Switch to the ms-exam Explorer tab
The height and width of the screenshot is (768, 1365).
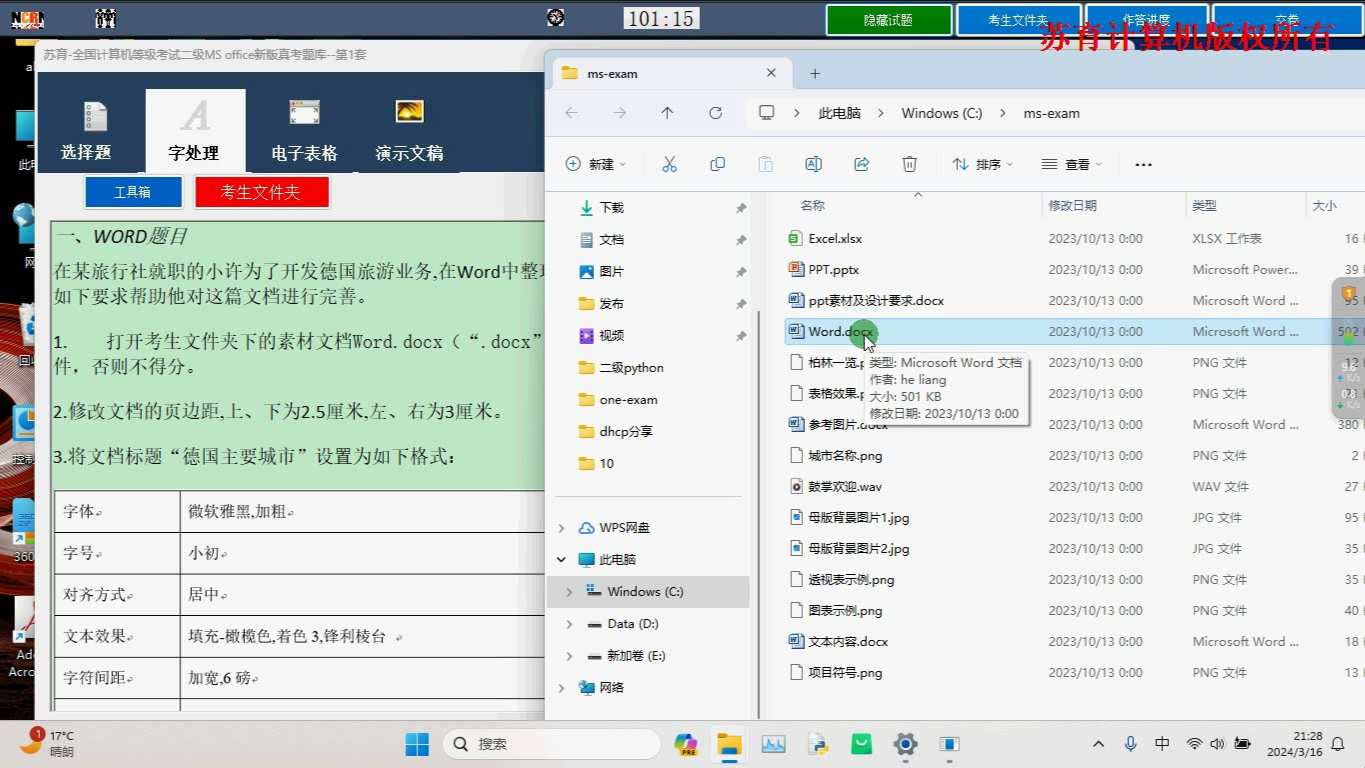(x=614, y=72)
